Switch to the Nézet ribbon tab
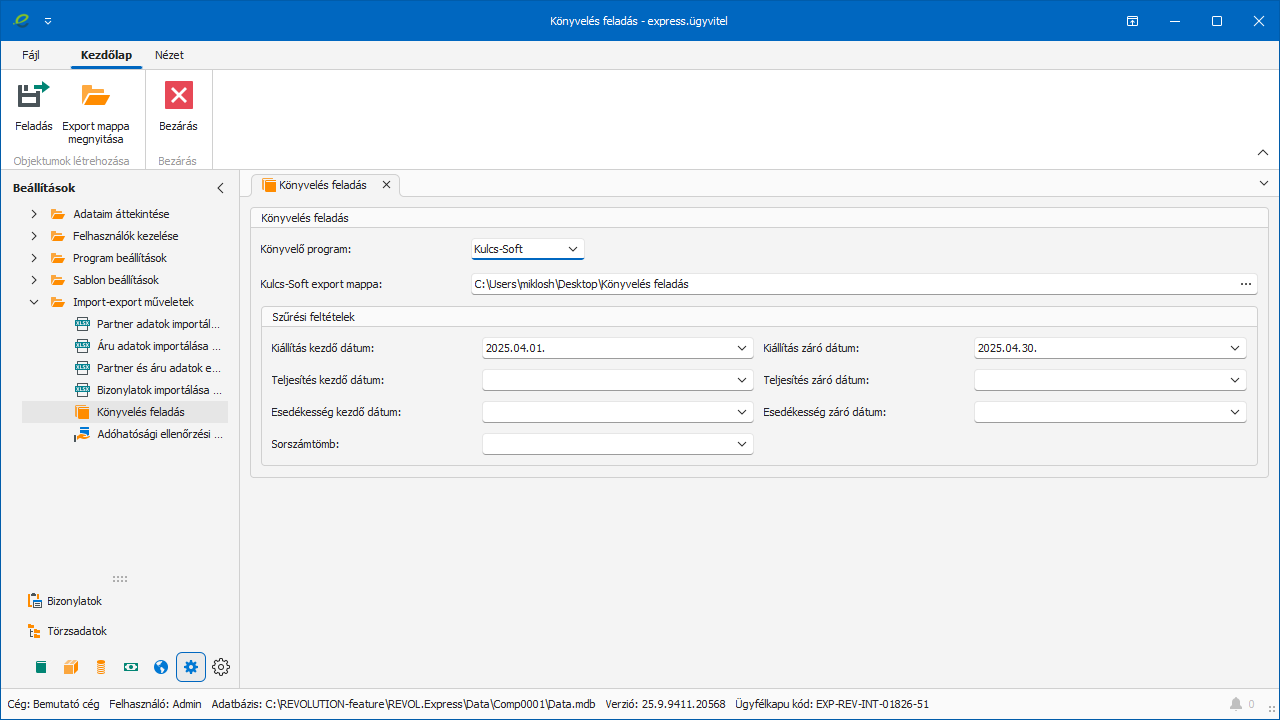Screen dimensions: 1280x720 click(x=169, y=55)
